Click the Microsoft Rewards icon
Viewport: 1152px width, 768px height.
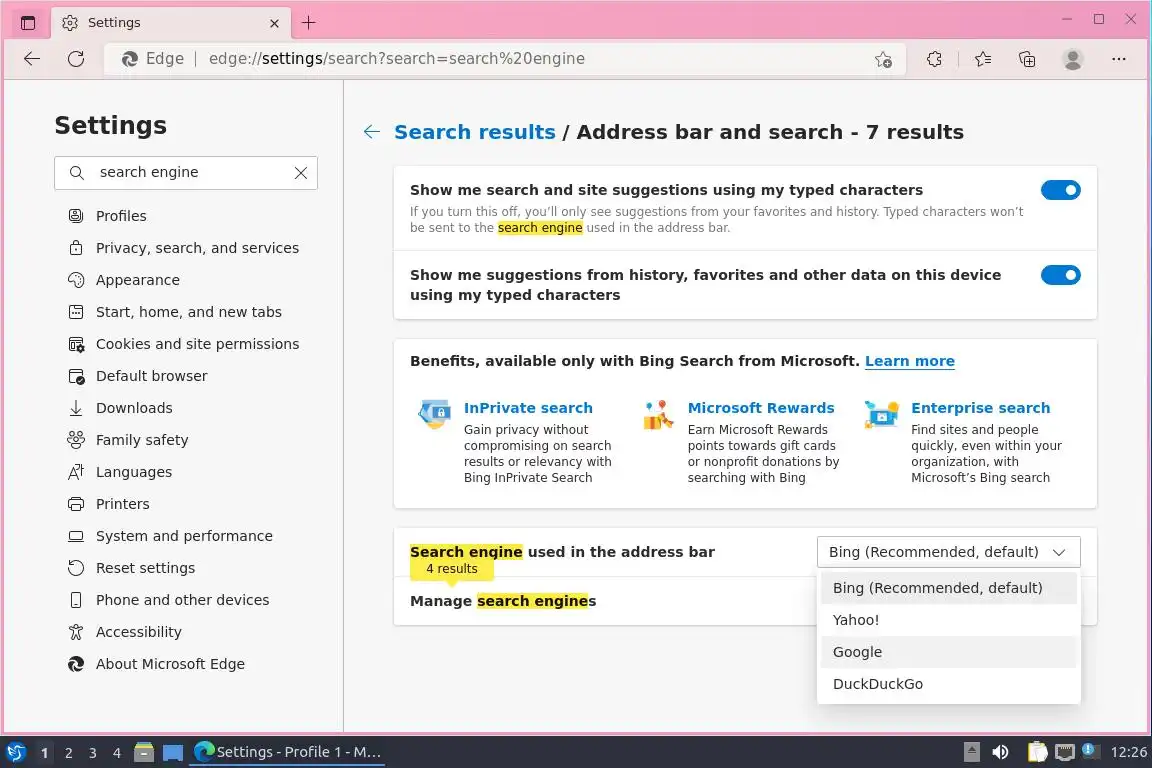(x=658, y=414)
